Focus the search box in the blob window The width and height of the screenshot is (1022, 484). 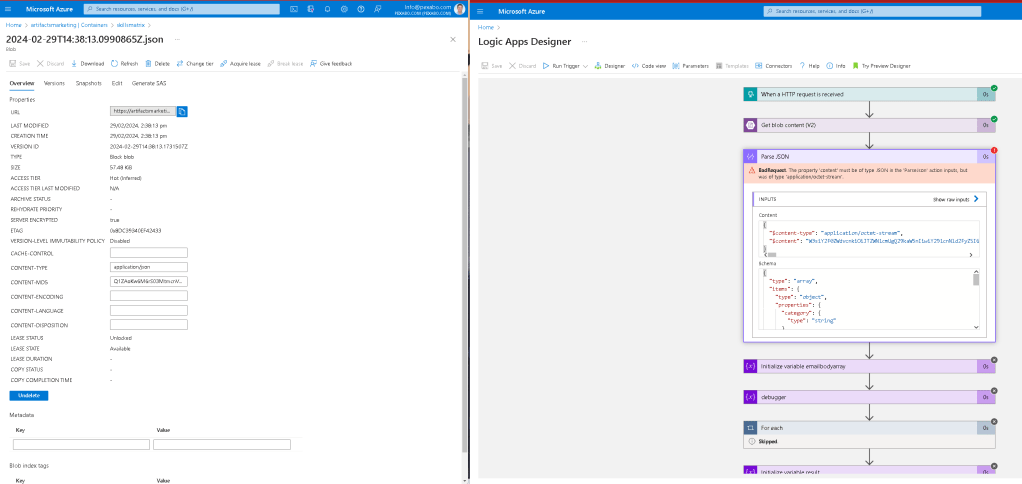[182, 9]
